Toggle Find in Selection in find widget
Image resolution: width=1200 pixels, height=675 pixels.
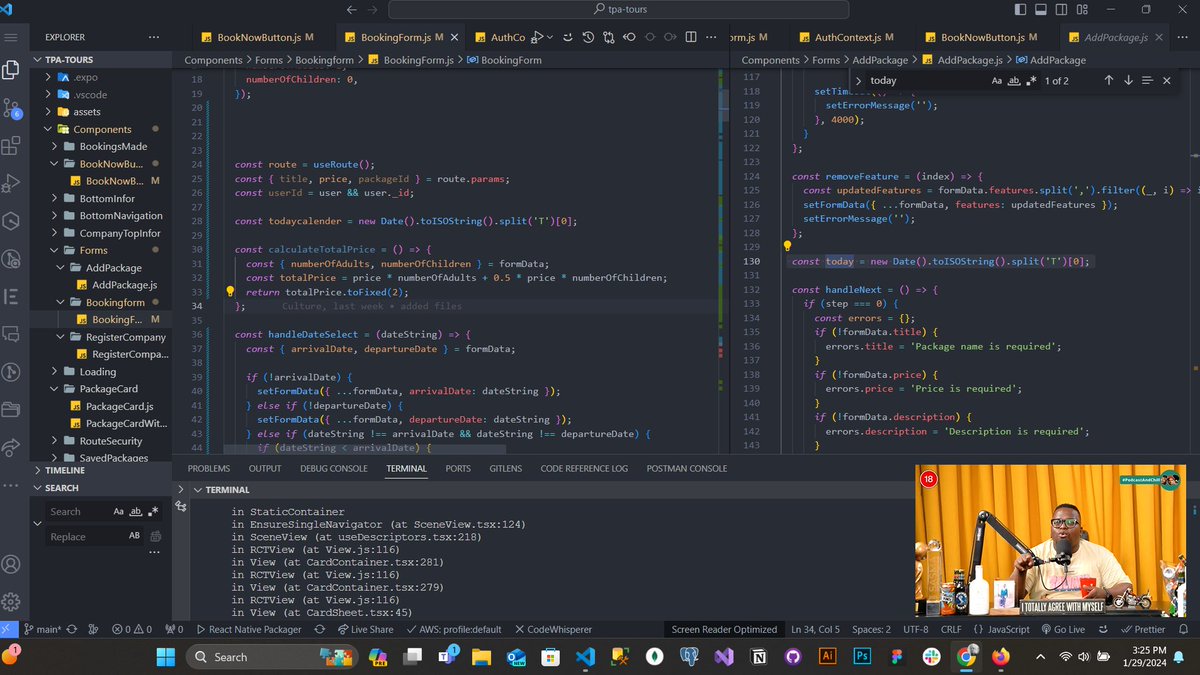click(1147, 80)
